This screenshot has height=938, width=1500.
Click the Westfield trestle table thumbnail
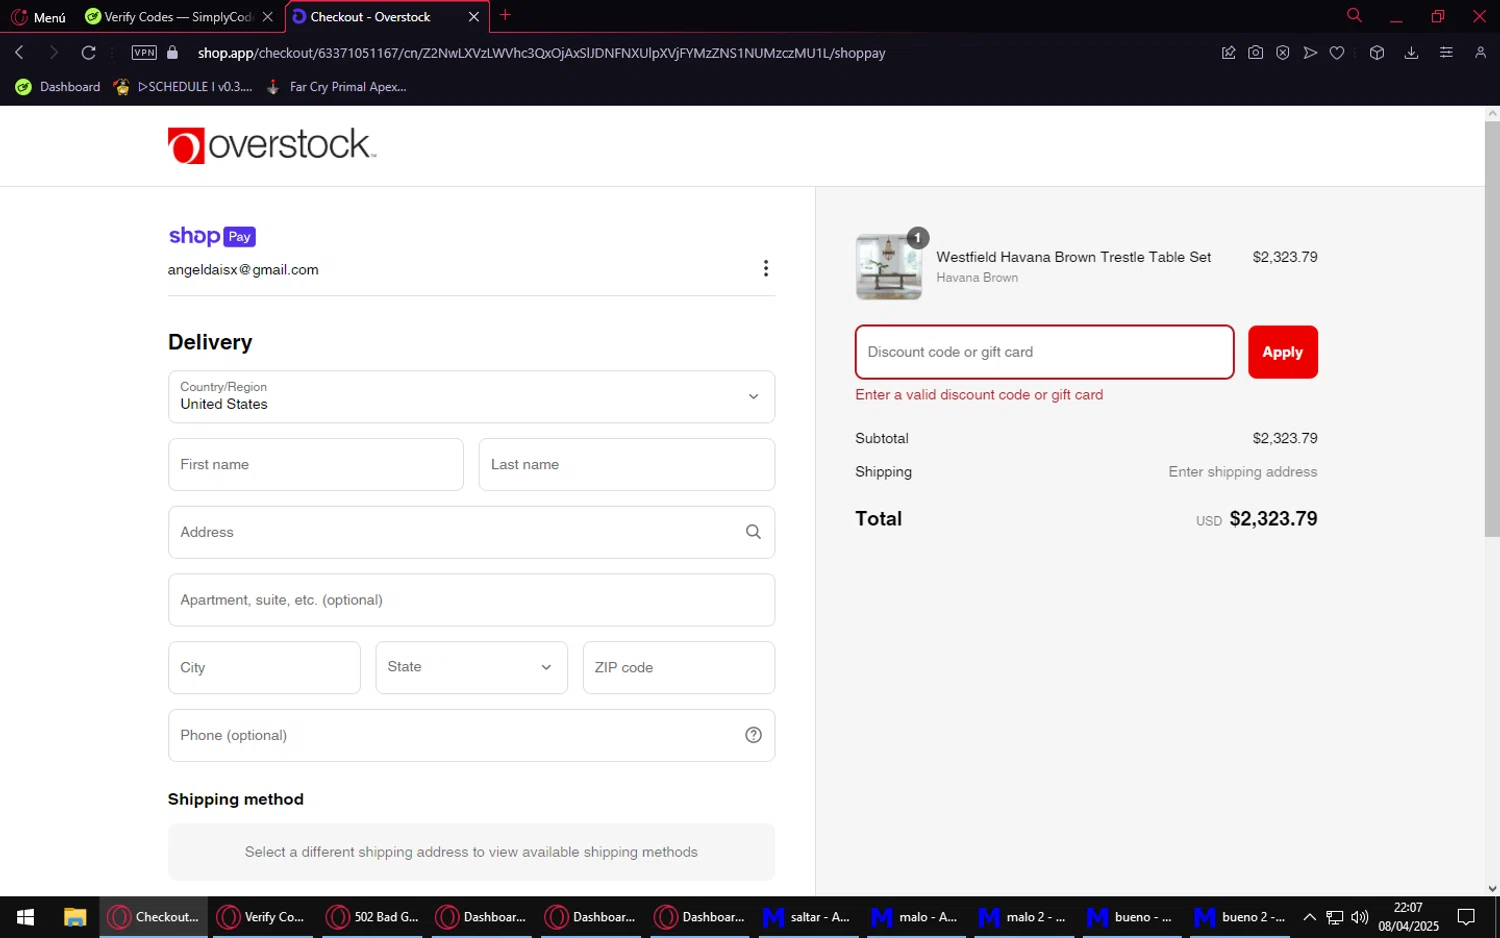click(888, 267)
